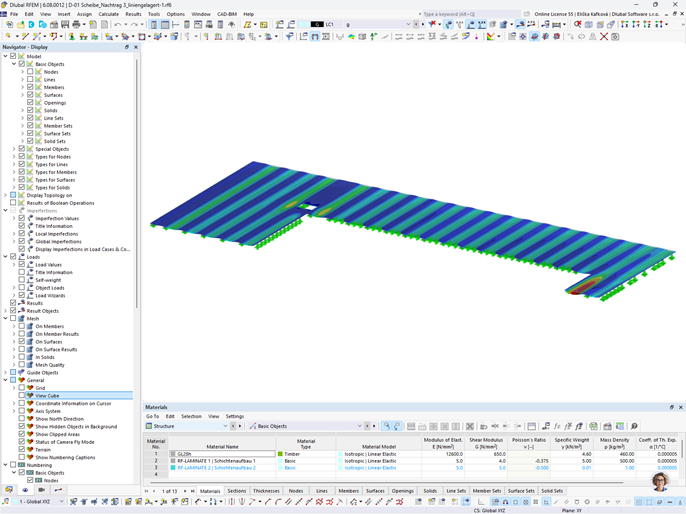This screenshot has height=514, width=686.
Task: Click the Navigator Data tab icon
Action: (9, 490)
